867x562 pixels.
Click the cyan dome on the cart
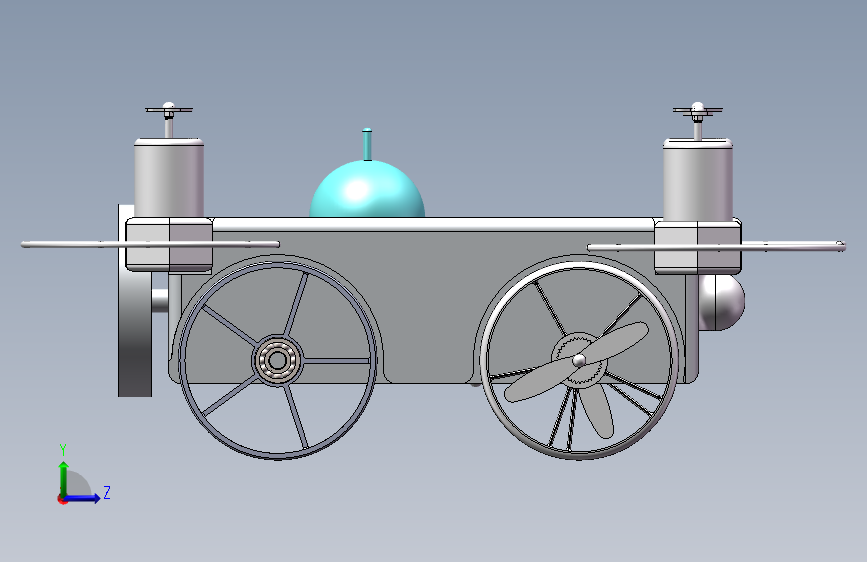coord(367,189)
